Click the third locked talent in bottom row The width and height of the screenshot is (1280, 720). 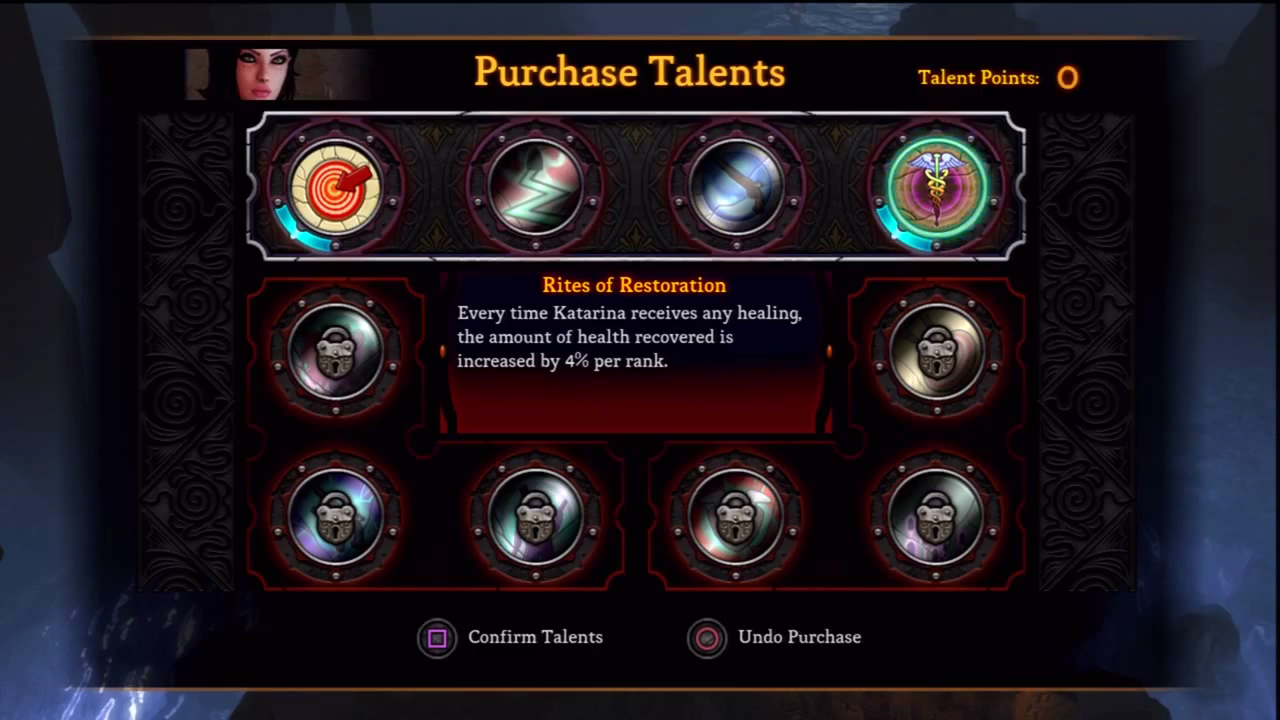(x=736, y=516)
